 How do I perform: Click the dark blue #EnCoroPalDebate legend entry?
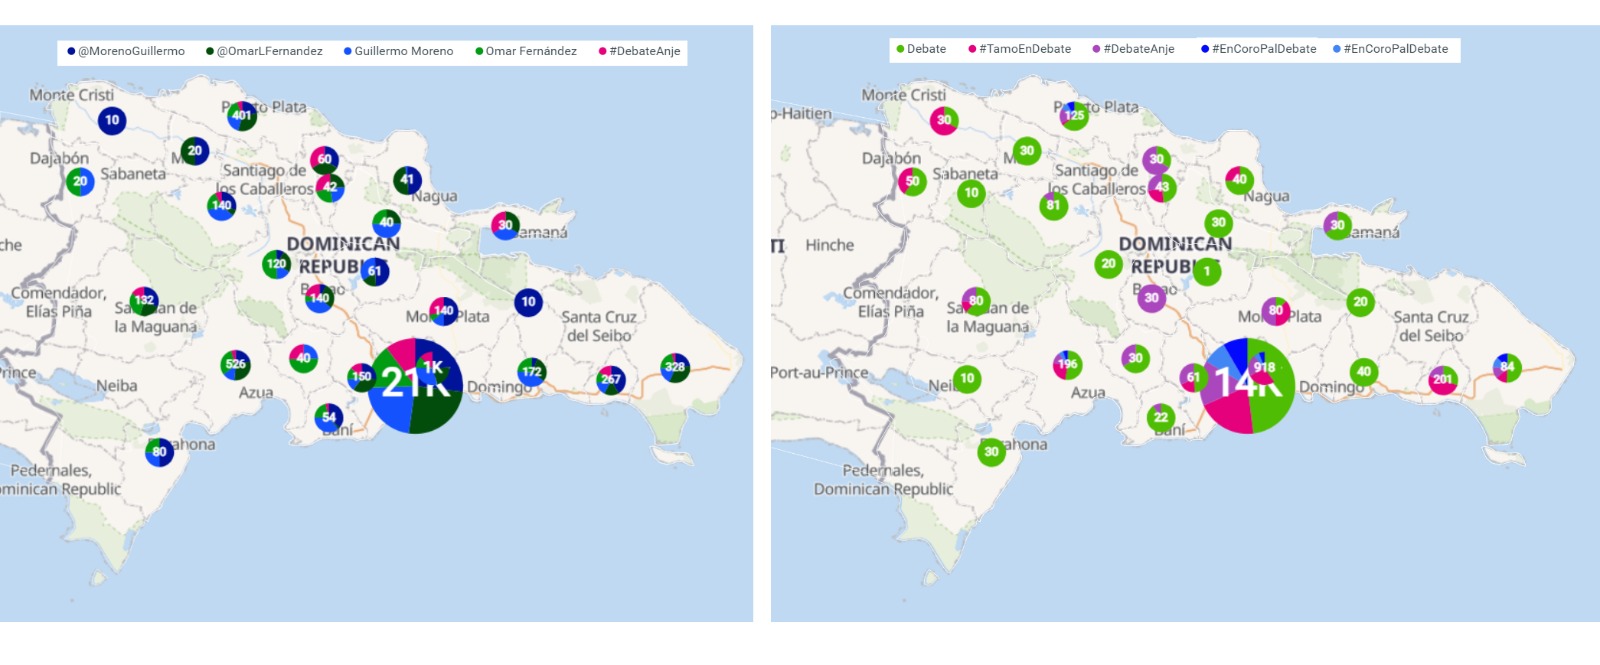(x=1258, y=49)
